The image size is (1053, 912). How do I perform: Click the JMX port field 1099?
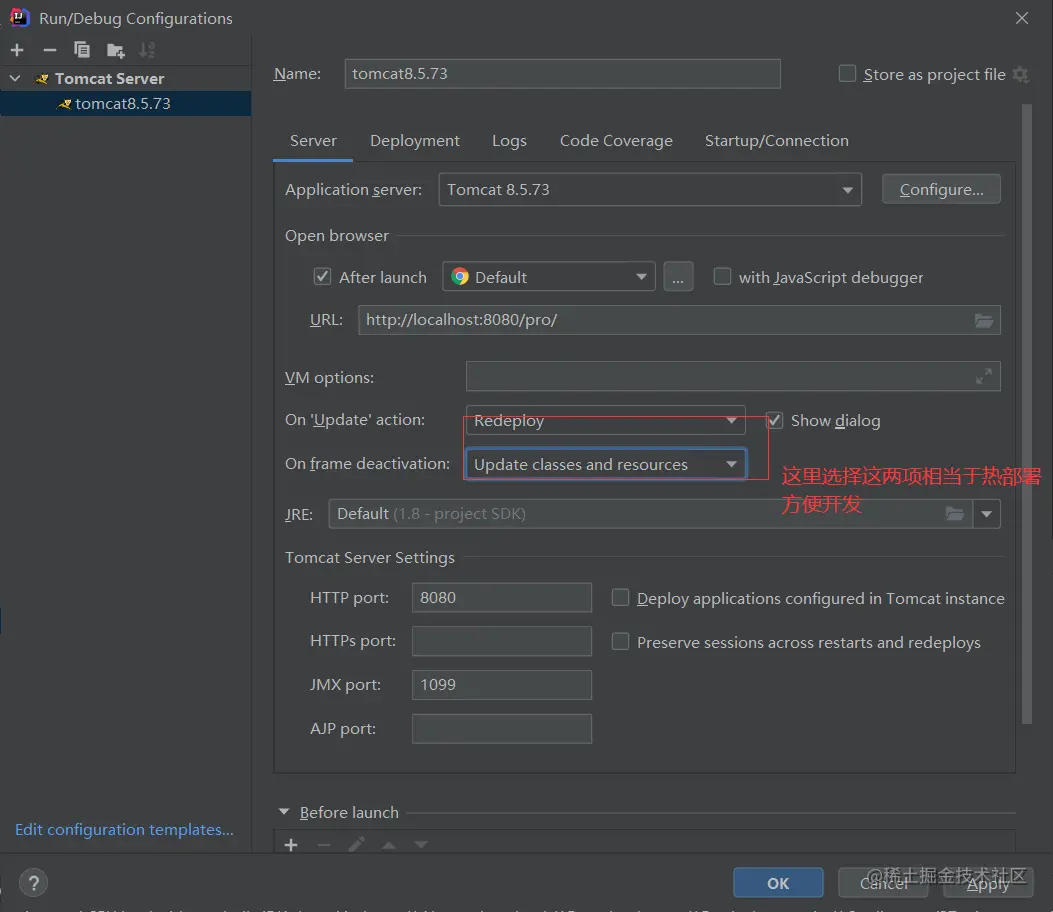click(502, 685)
